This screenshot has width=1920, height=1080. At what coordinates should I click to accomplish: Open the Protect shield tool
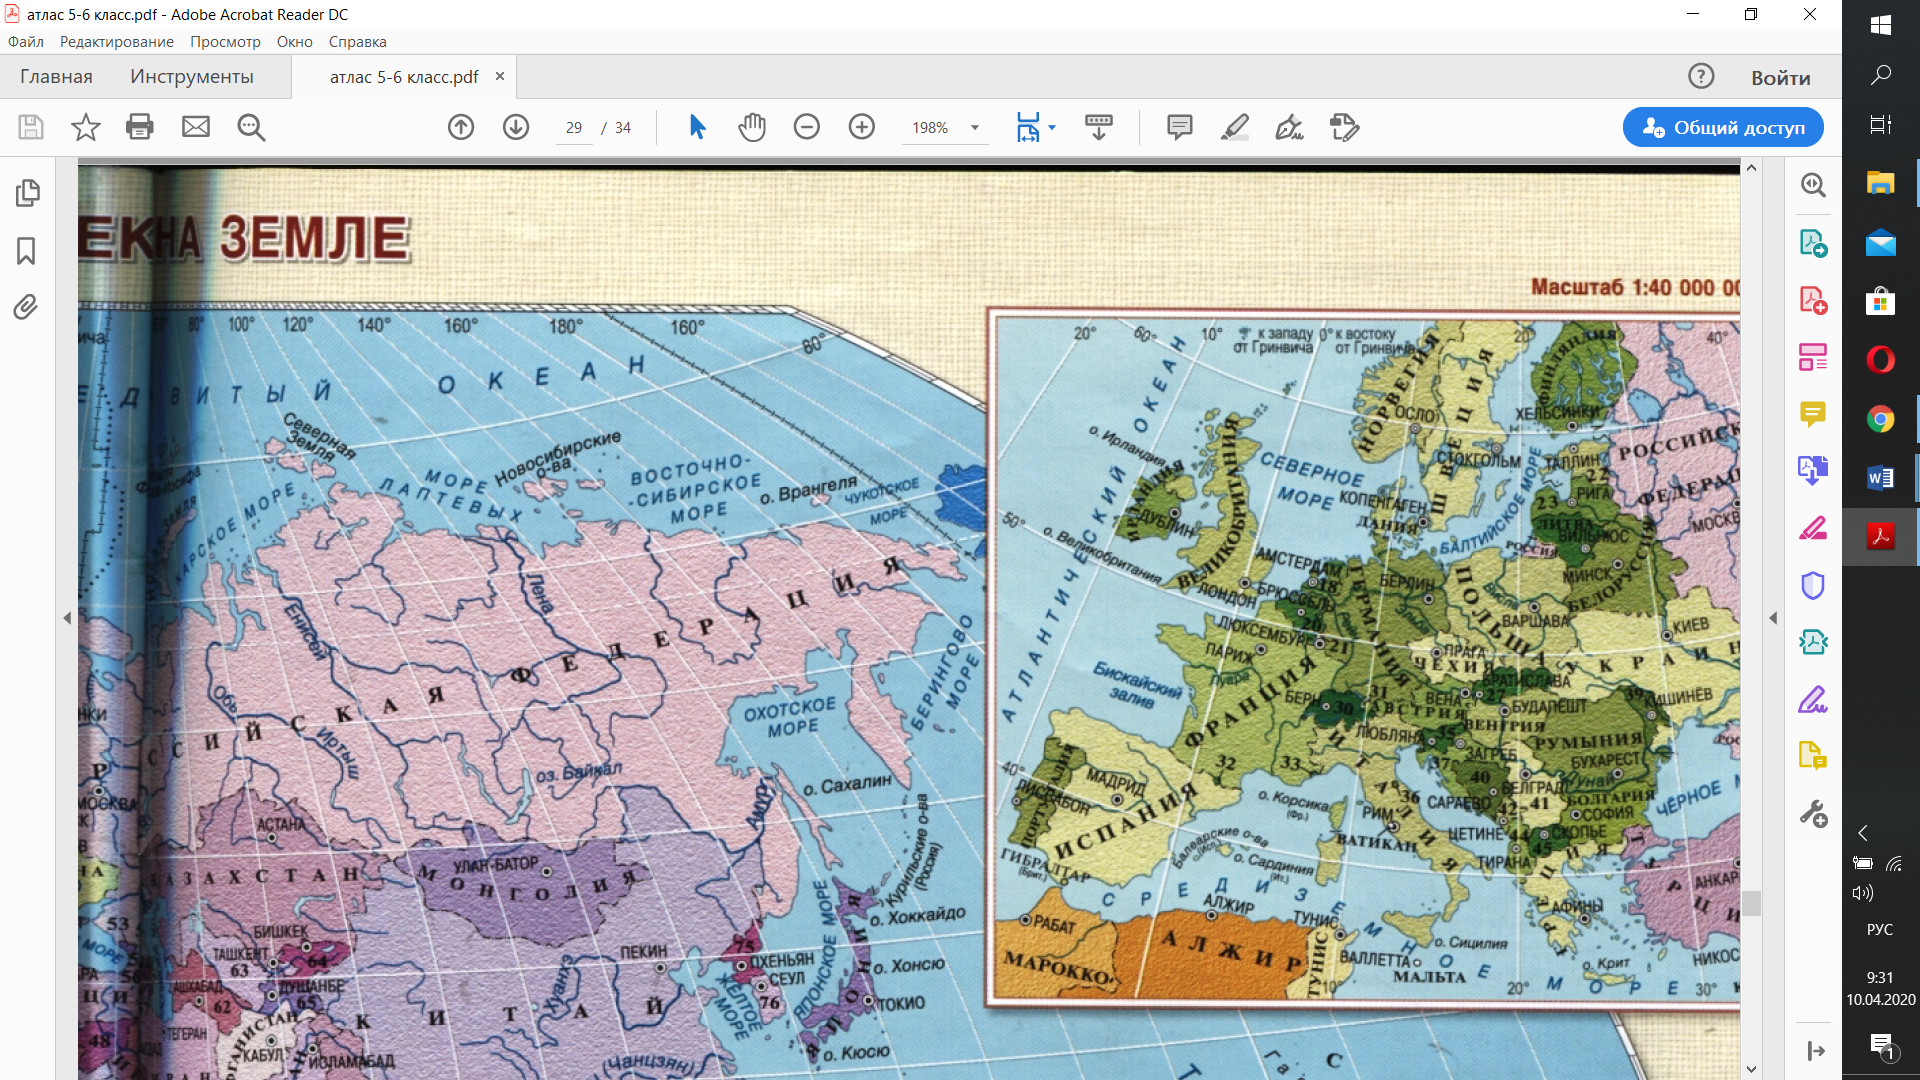click(x=1813, y=585)
